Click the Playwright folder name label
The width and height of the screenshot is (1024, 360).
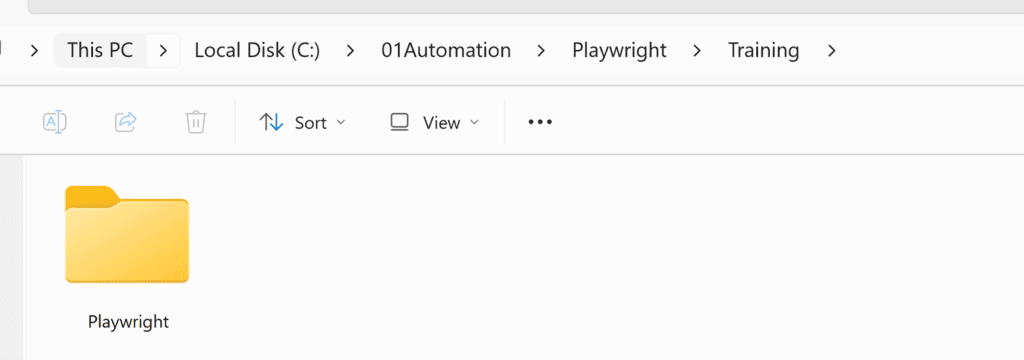(x=129, y=321)
